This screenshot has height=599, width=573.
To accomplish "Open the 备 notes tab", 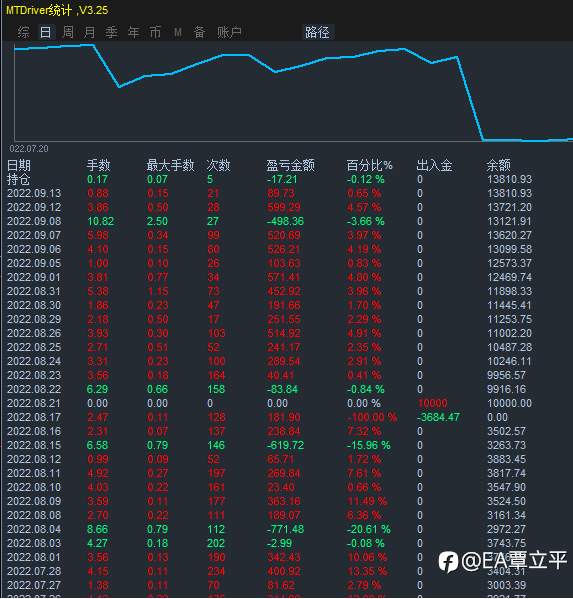I will coord(199,32).
